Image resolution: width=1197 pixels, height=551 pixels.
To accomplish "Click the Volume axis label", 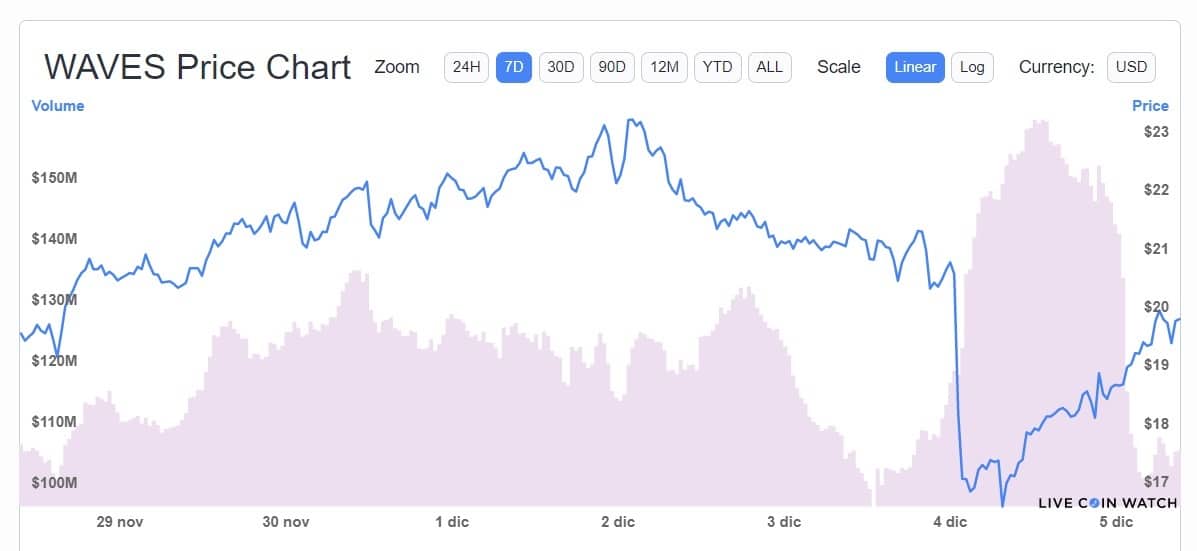I will (x=58, y=106).
